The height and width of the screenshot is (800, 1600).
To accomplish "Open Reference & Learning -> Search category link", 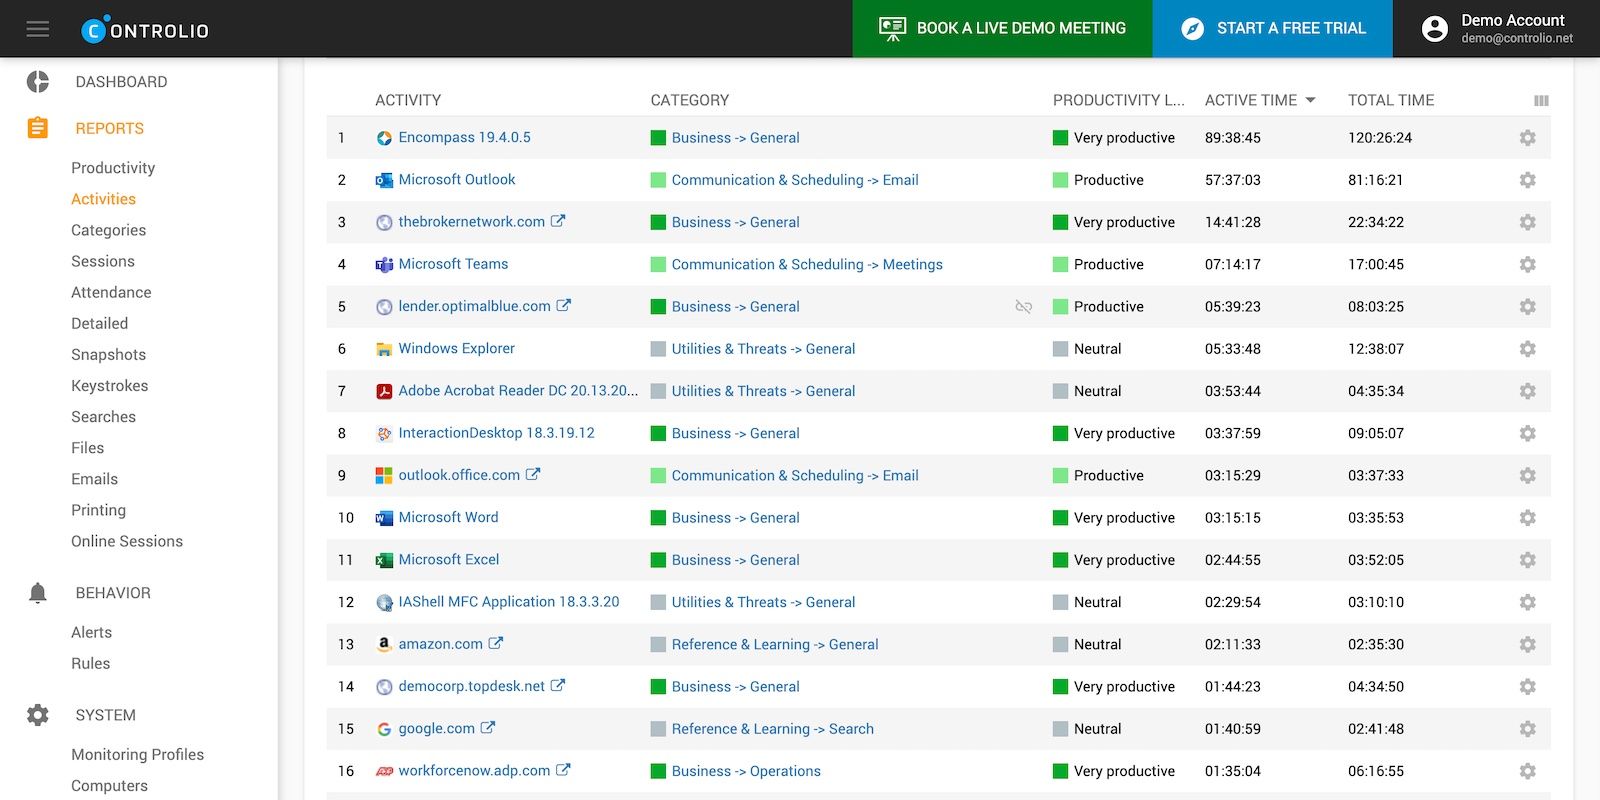I will (772, 729).
